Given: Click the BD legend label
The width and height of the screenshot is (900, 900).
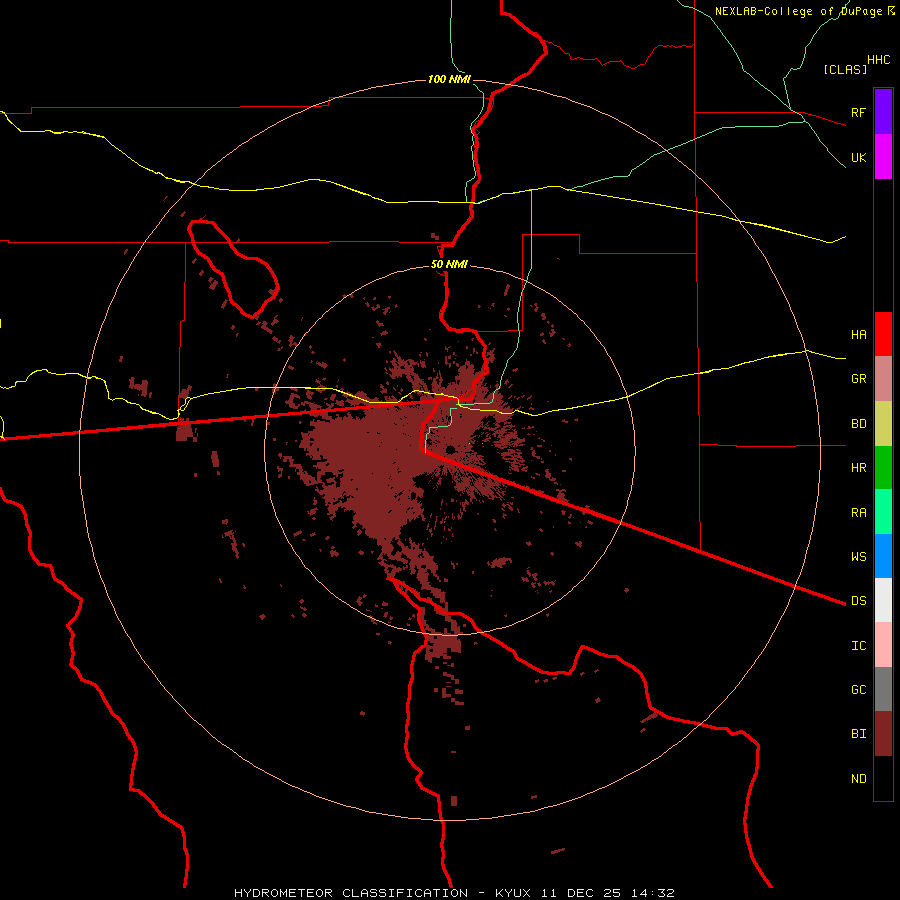Looking at the screenshot, I should [858, 424].
